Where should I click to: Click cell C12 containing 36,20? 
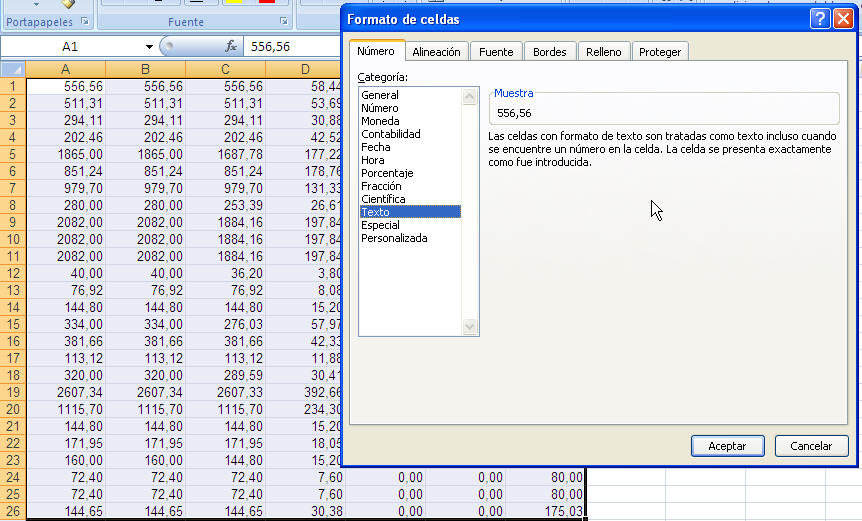coord(225,273)
